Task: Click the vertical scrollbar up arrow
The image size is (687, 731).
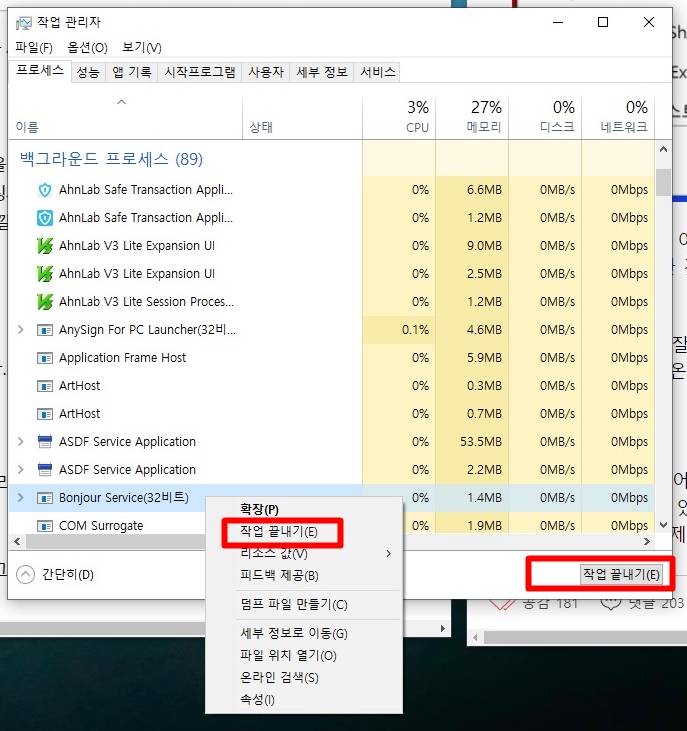Action: click(664, 150)
